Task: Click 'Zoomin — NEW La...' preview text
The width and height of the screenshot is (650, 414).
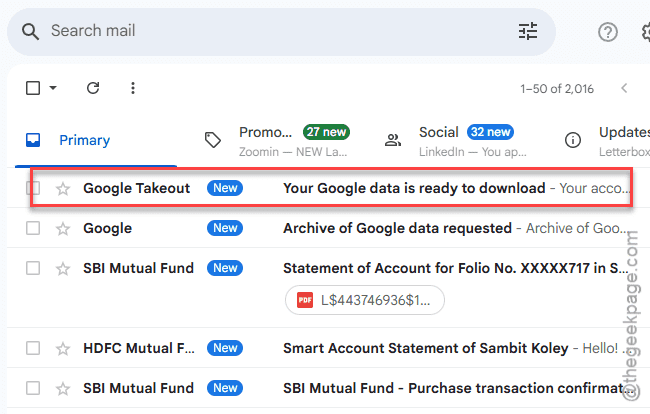Action: (x=293, y=152)
